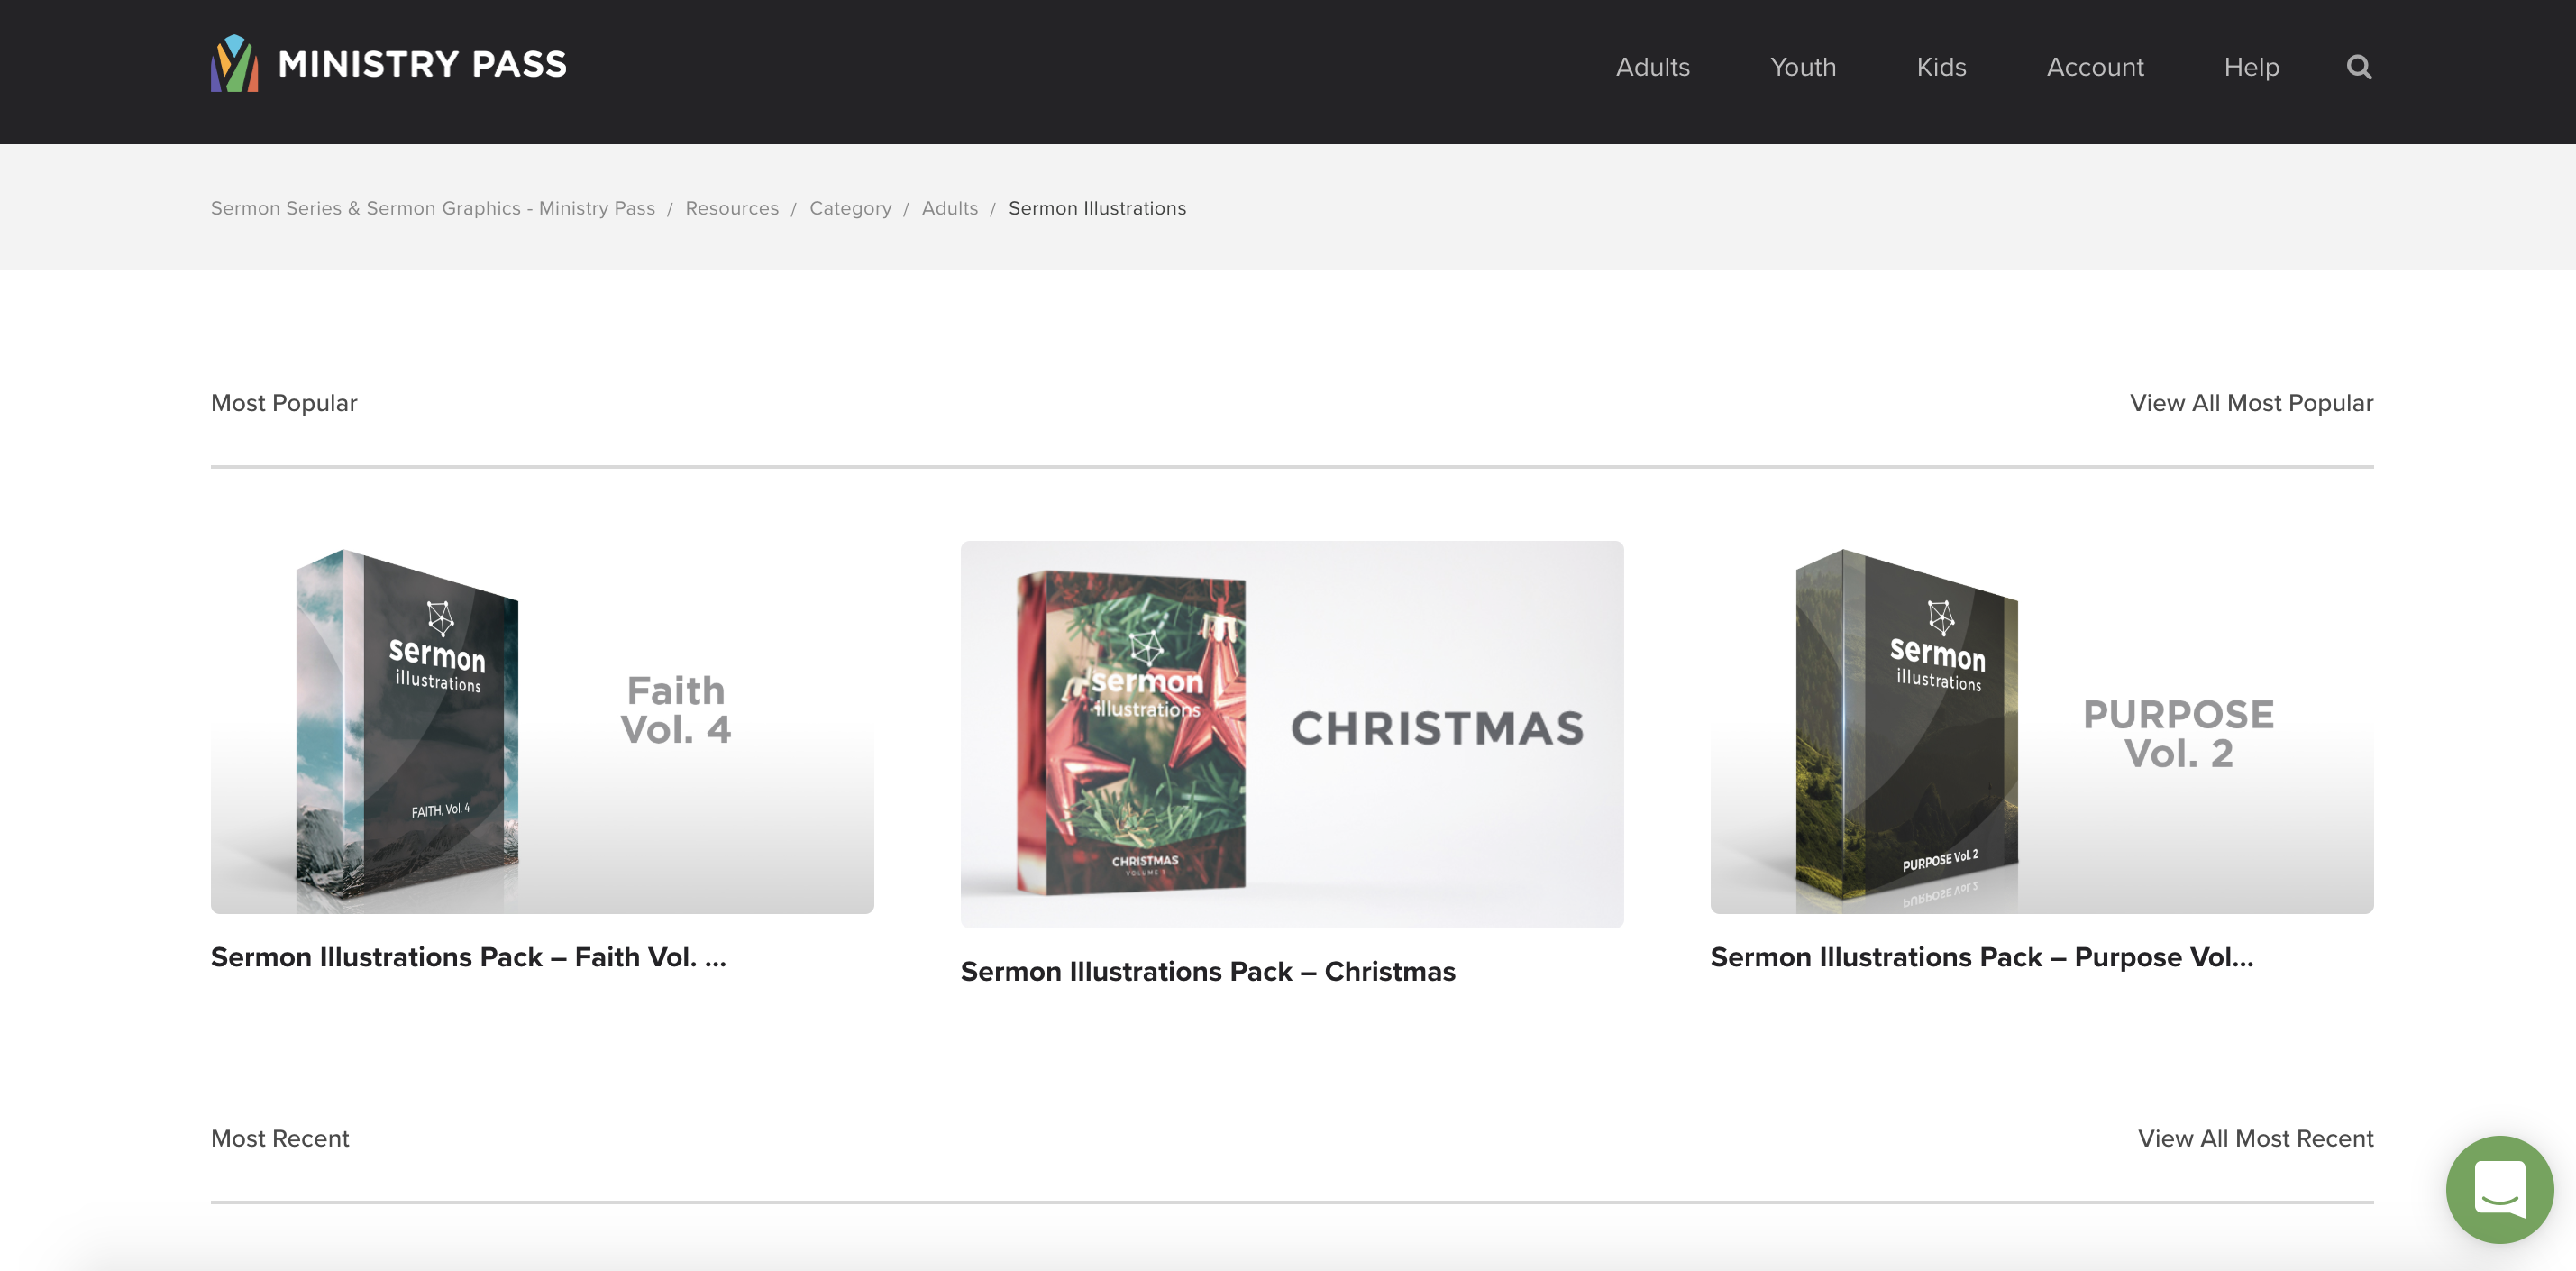The width and height of the screenshot is (2576, 1271).
Task: Select the Sermon Illustrations breadcrumb
Action: pyautogui.click(x=1096, y=208)
